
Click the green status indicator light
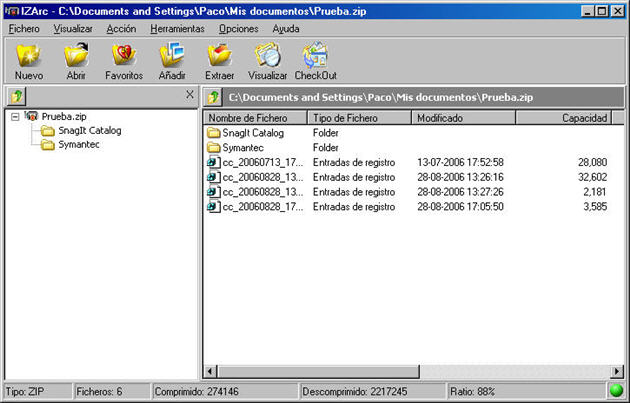(615, 391)
